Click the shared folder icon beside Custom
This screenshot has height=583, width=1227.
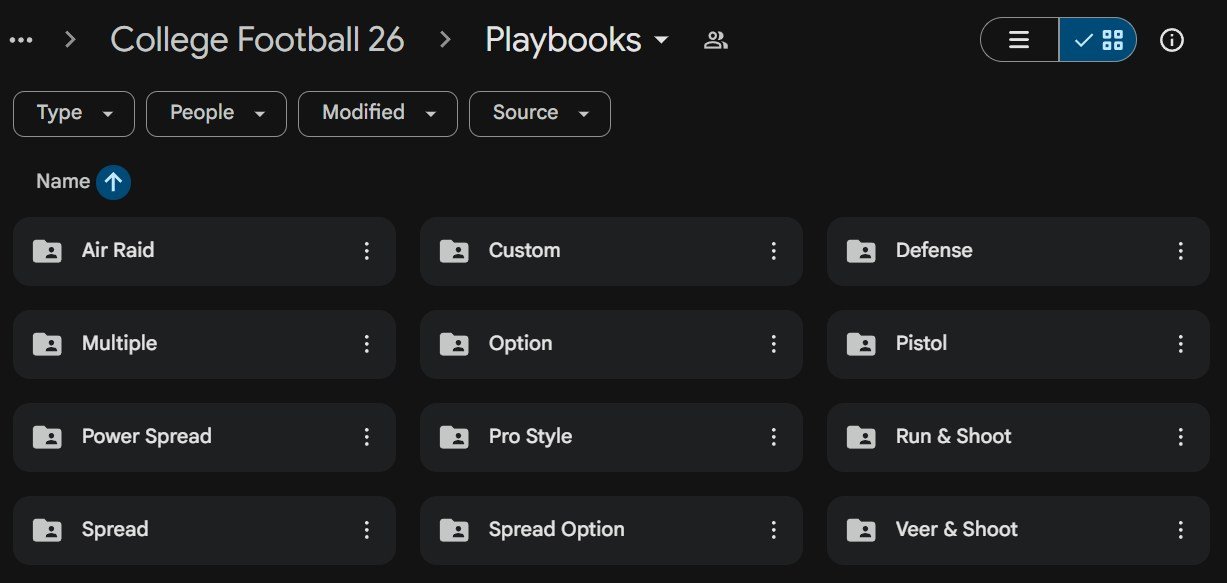tap(454, 251)
